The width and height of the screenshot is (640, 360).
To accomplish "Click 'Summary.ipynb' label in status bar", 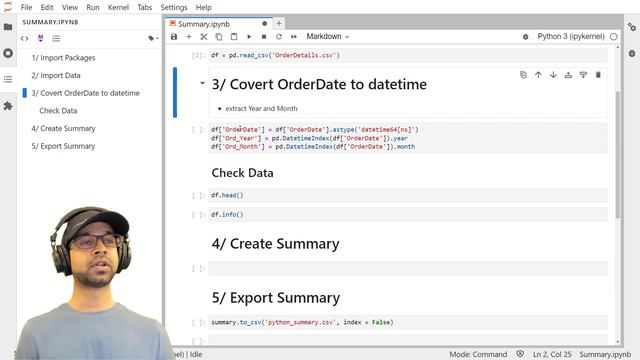I will point(605,354).
